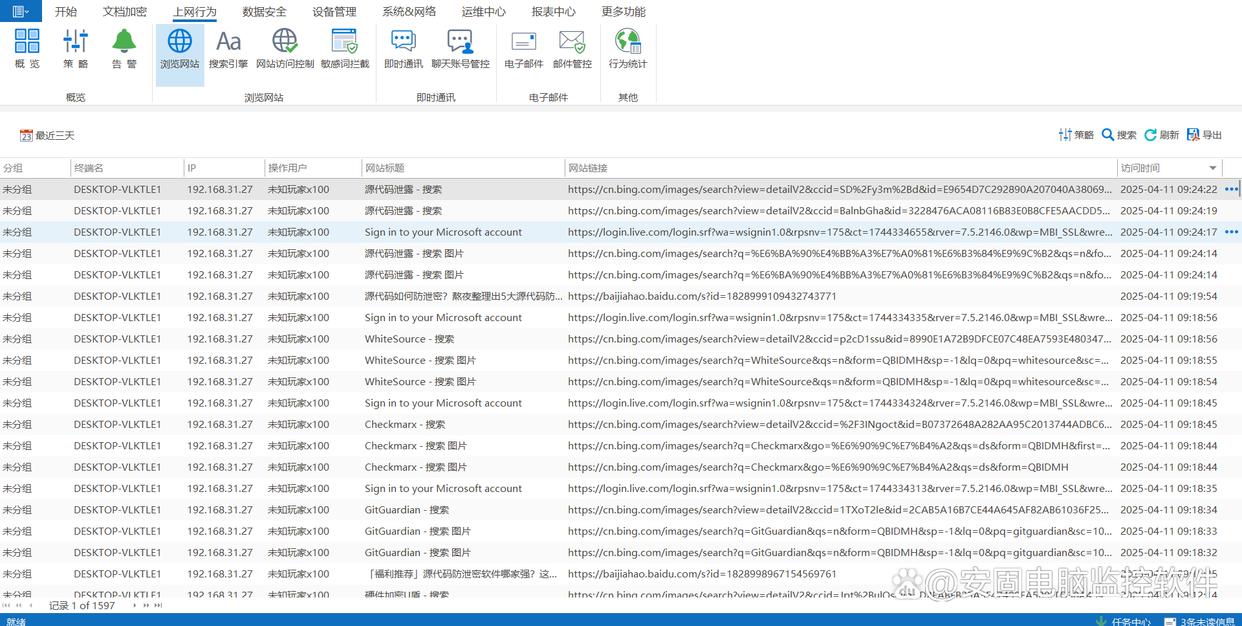Click the 导出 export button

[1204, 135]
